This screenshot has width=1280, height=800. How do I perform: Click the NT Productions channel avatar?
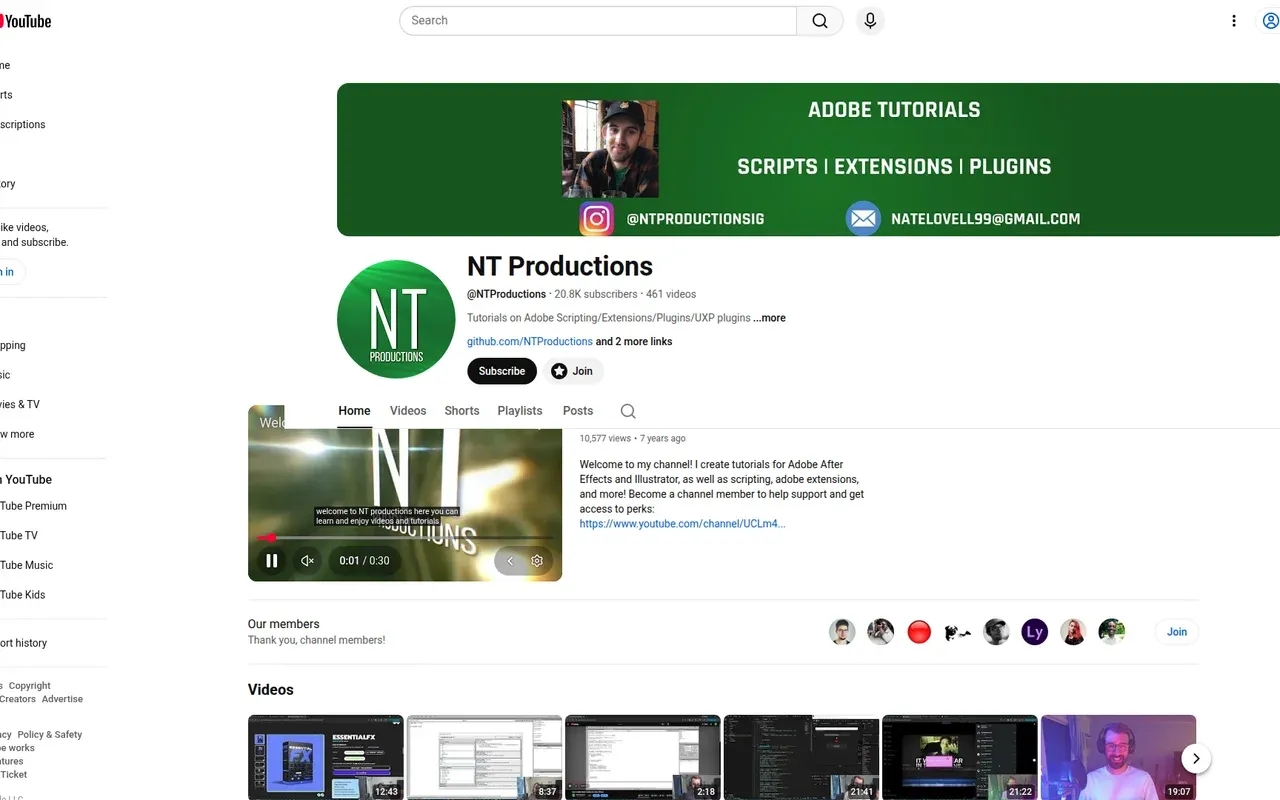point(396,320)
